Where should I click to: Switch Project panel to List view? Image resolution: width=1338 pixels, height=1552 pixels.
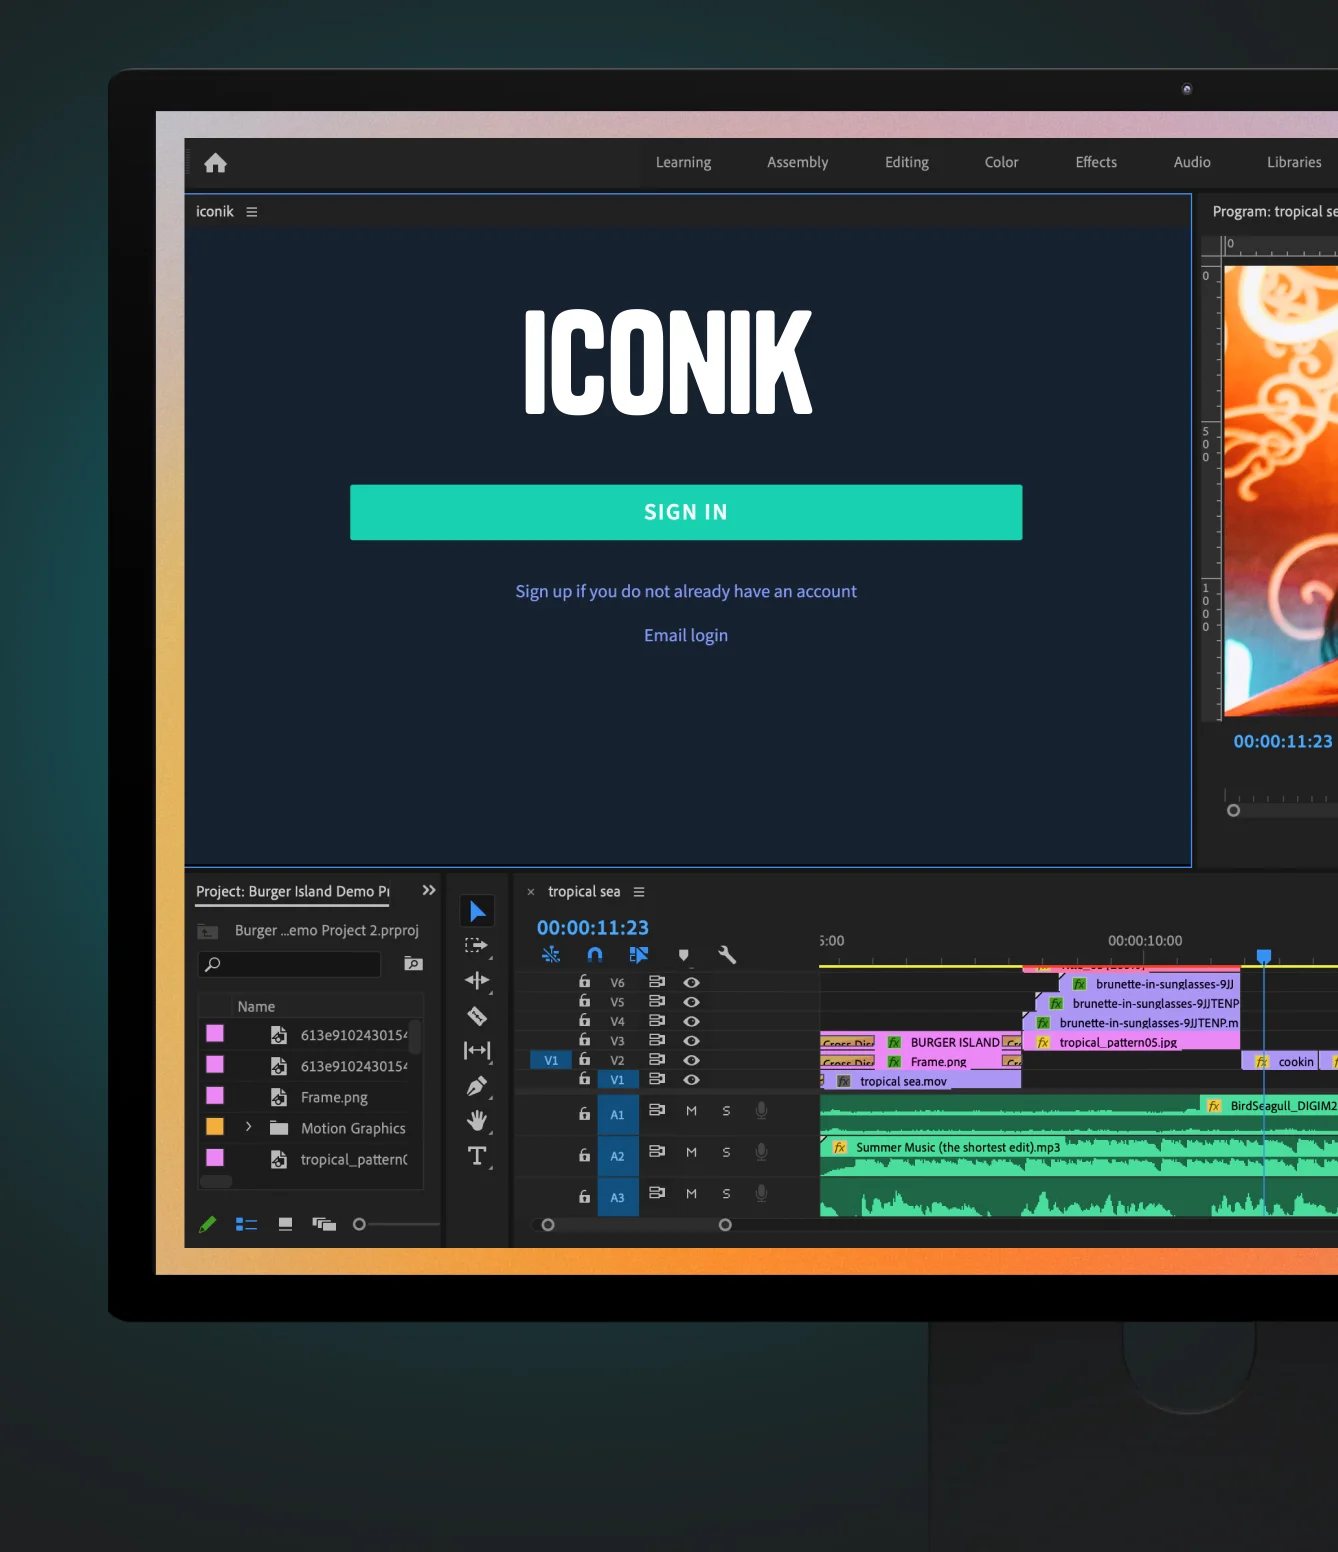coord(246,1224)
